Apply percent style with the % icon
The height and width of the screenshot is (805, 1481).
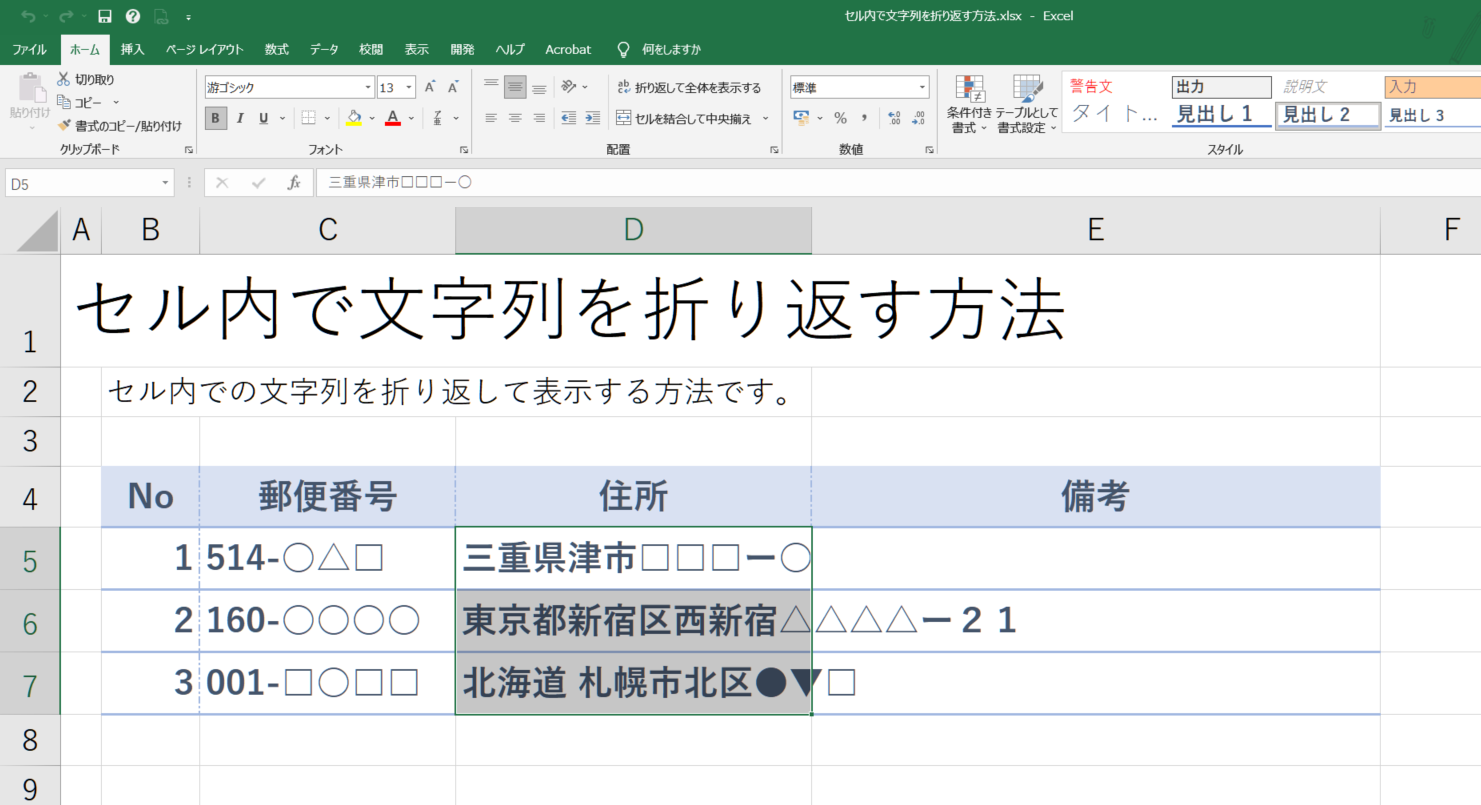click(x=840, y=118)
